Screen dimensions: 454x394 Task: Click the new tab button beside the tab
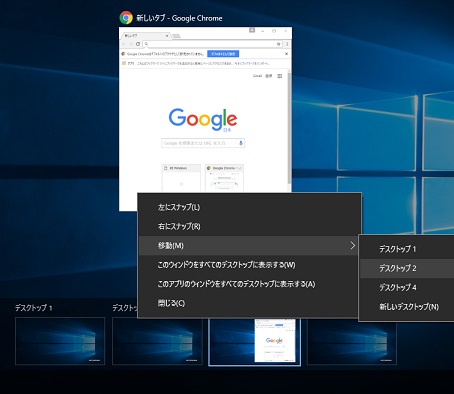pos(176,36)
